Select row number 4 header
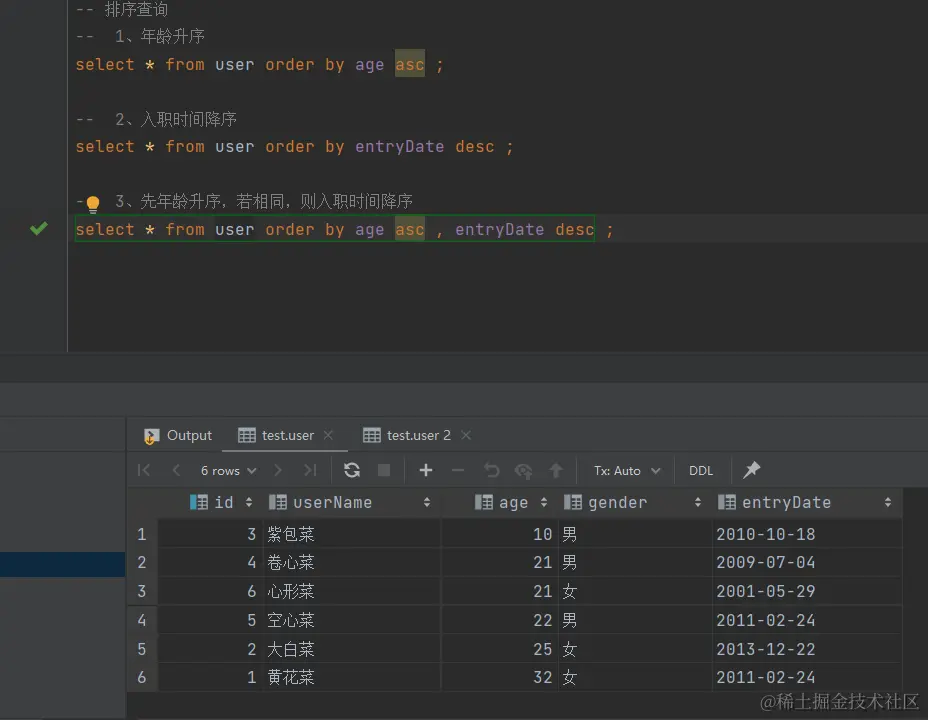This screenshot has height=720, width=928. point(142,620)
